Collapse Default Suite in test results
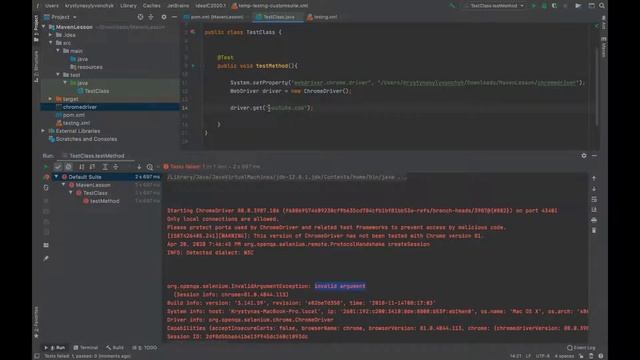The height and width of the screenshot is (360, 640). (x=56, y=177)
